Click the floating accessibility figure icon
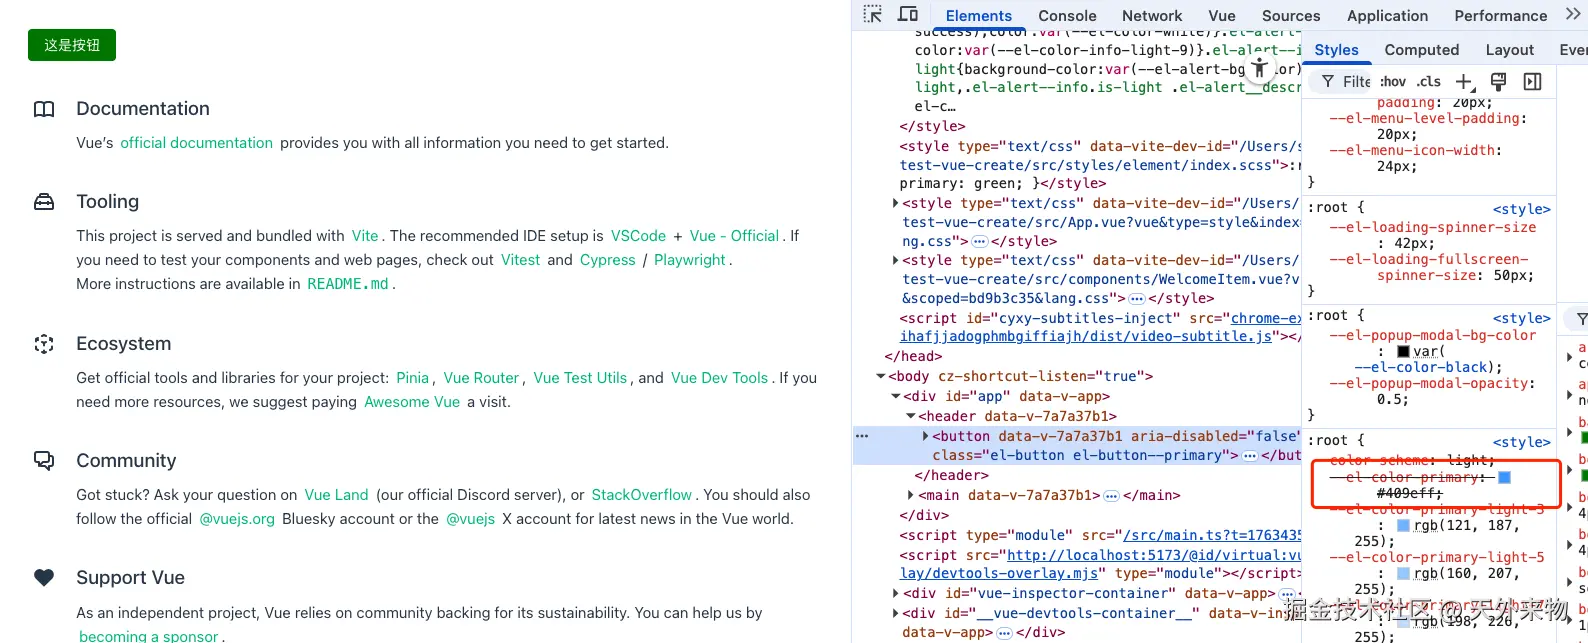Screen dimensions: 1588x643 coord(1260,69)
